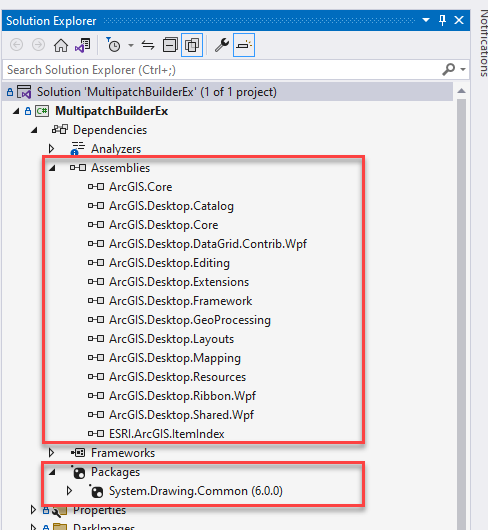
Task: Toggle the Show All Files button
Action: pos(192,45)
